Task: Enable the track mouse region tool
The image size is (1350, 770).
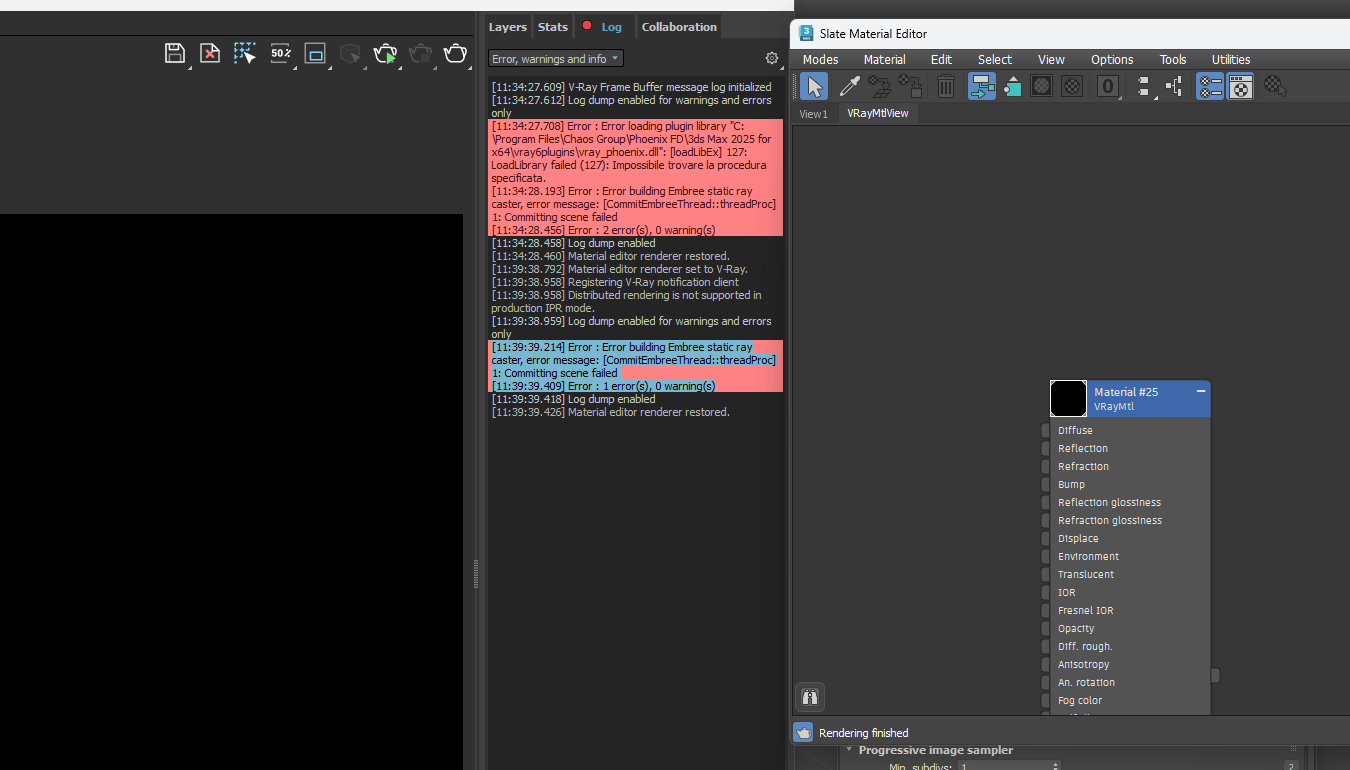Action: point(245,53)
